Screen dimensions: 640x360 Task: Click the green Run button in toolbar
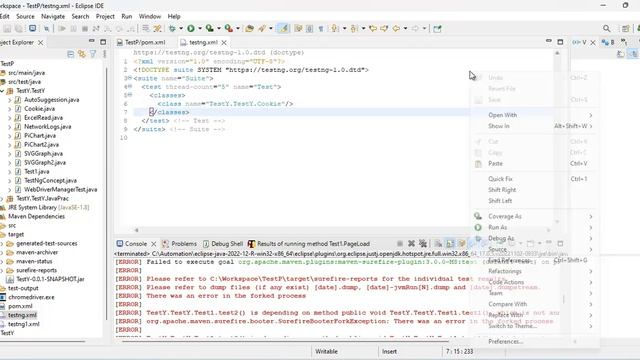pos(191,29)
